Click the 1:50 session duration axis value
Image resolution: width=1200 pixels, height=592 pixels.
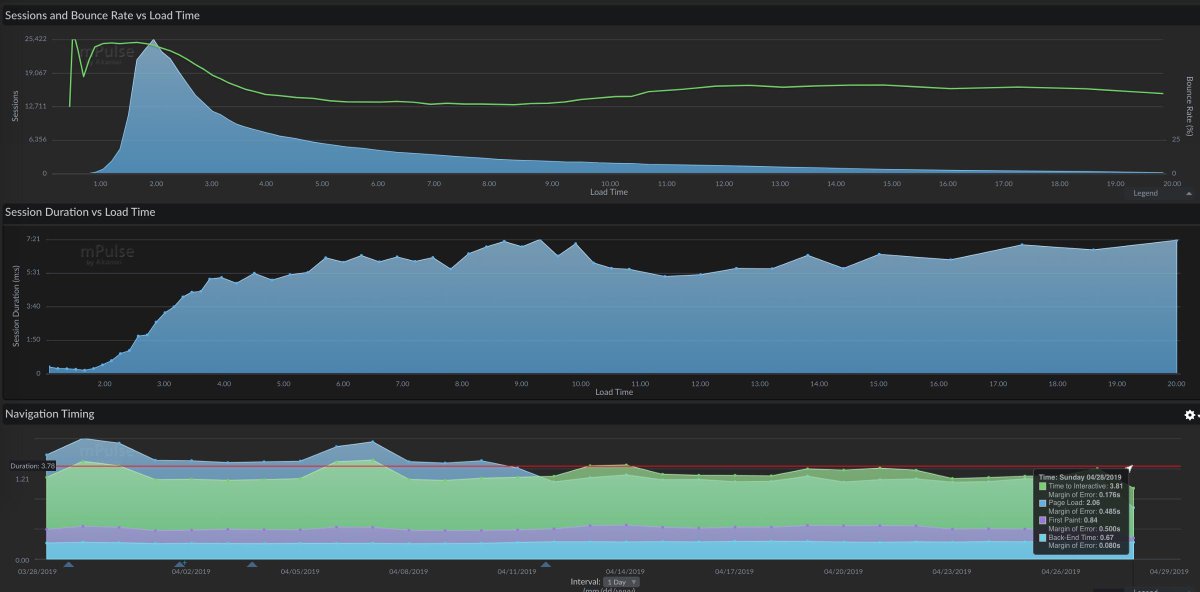click(33, 339)
